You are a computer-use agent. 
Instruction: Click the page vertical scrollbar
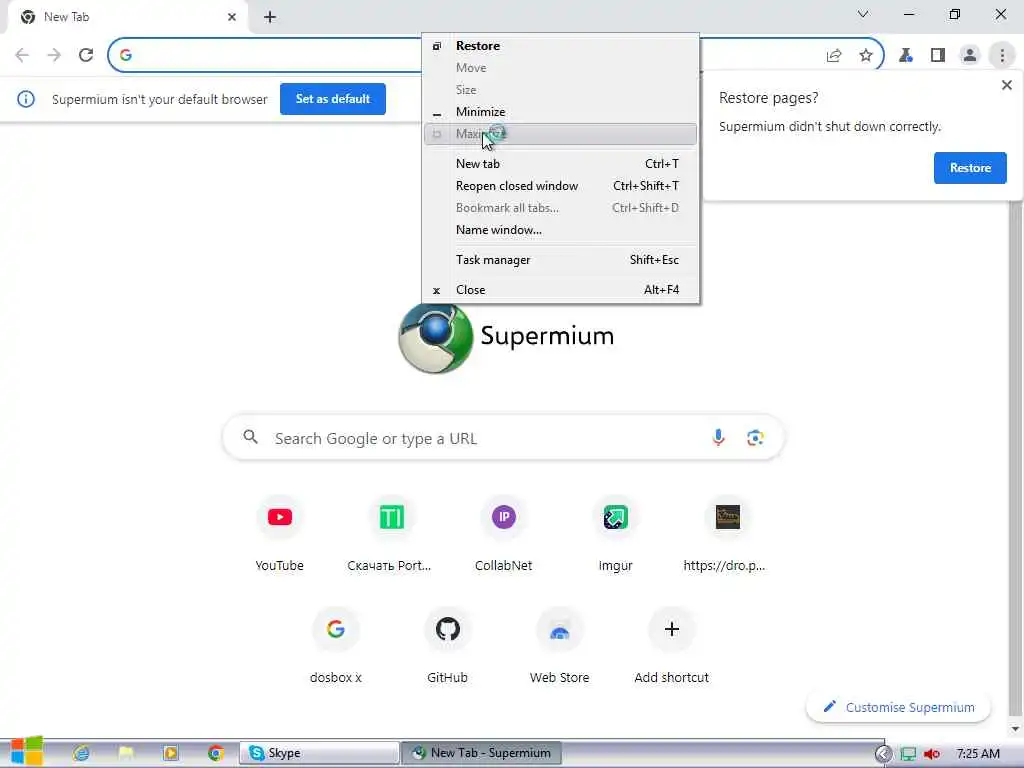[1014, 457]
